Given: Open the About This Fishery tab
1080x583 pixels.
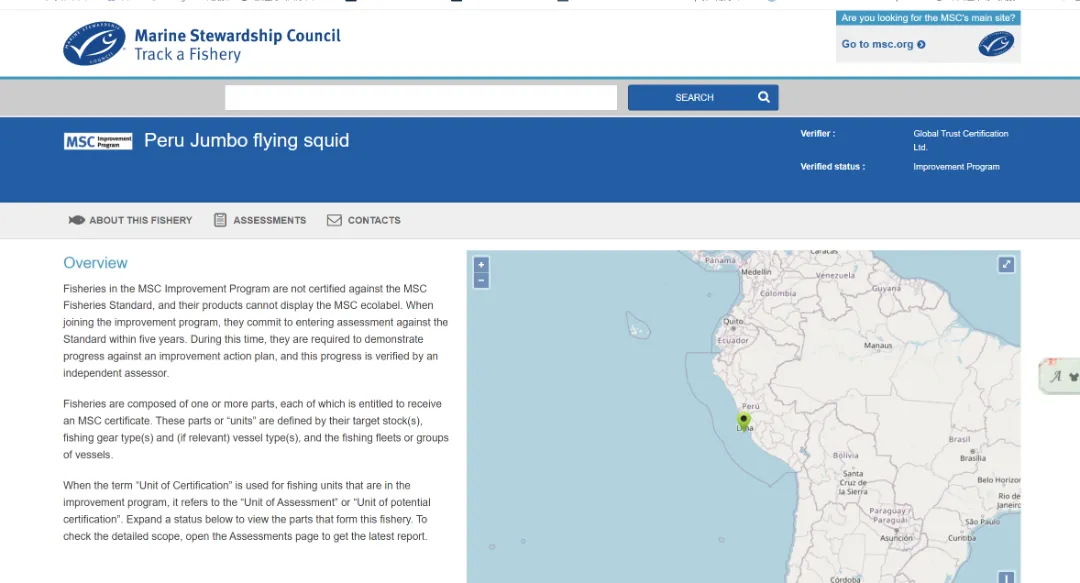Looking at the screenshot, I should coord(130,220).
